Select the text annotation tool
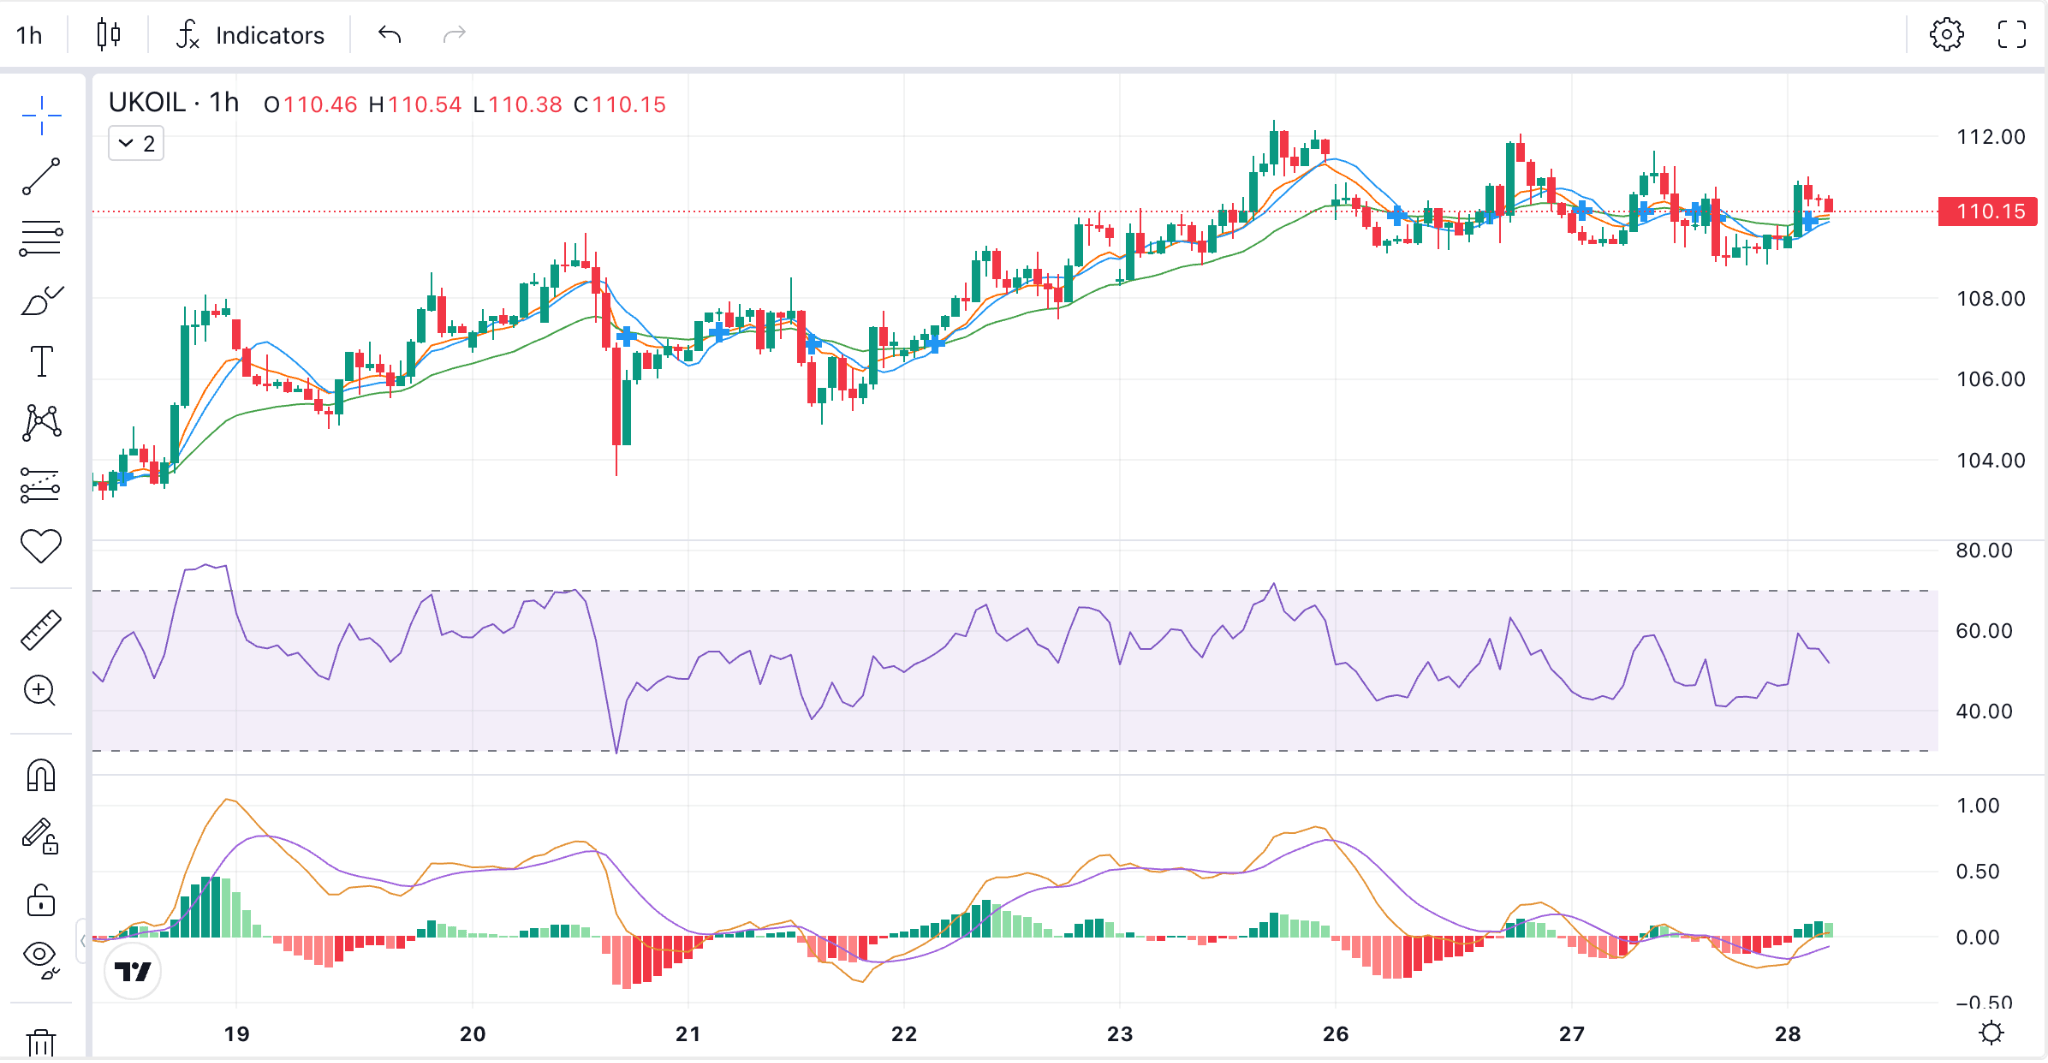 pyautogui.click(x=41, y=361)
